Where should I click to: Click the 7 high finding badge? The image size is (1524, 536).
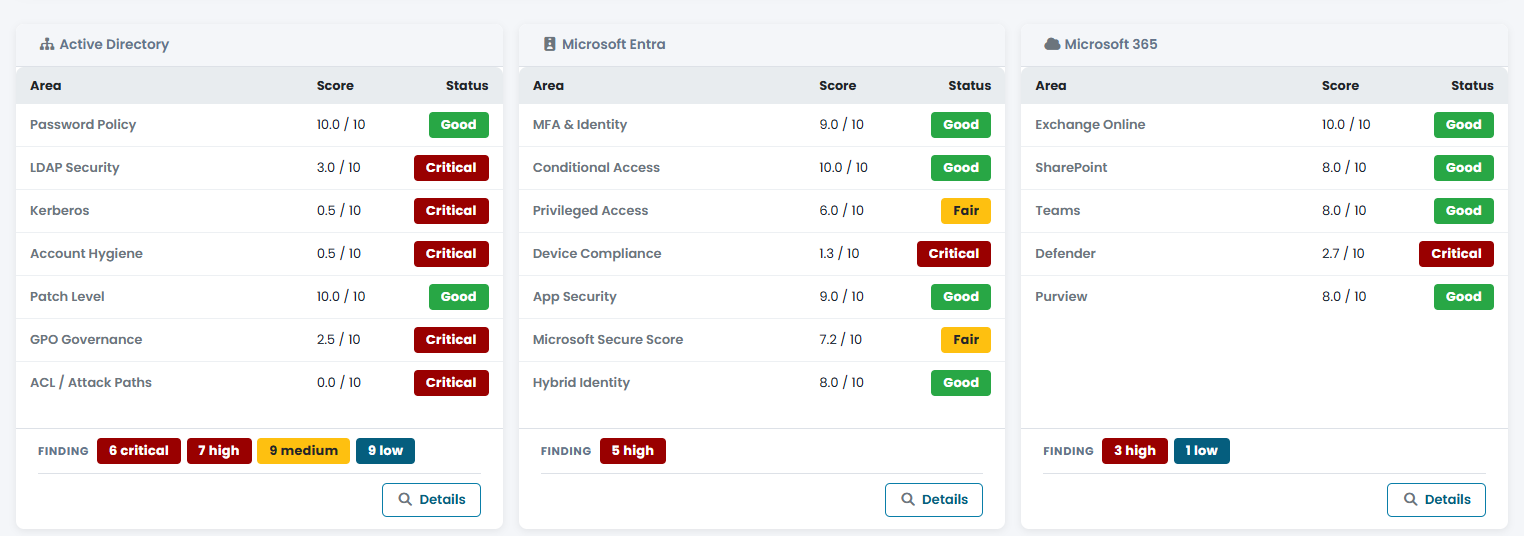(x=218, y=451)
